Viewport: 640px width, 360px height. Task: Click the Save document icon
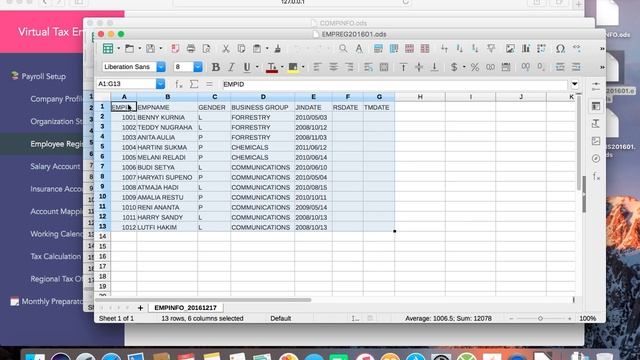[151, 49]
